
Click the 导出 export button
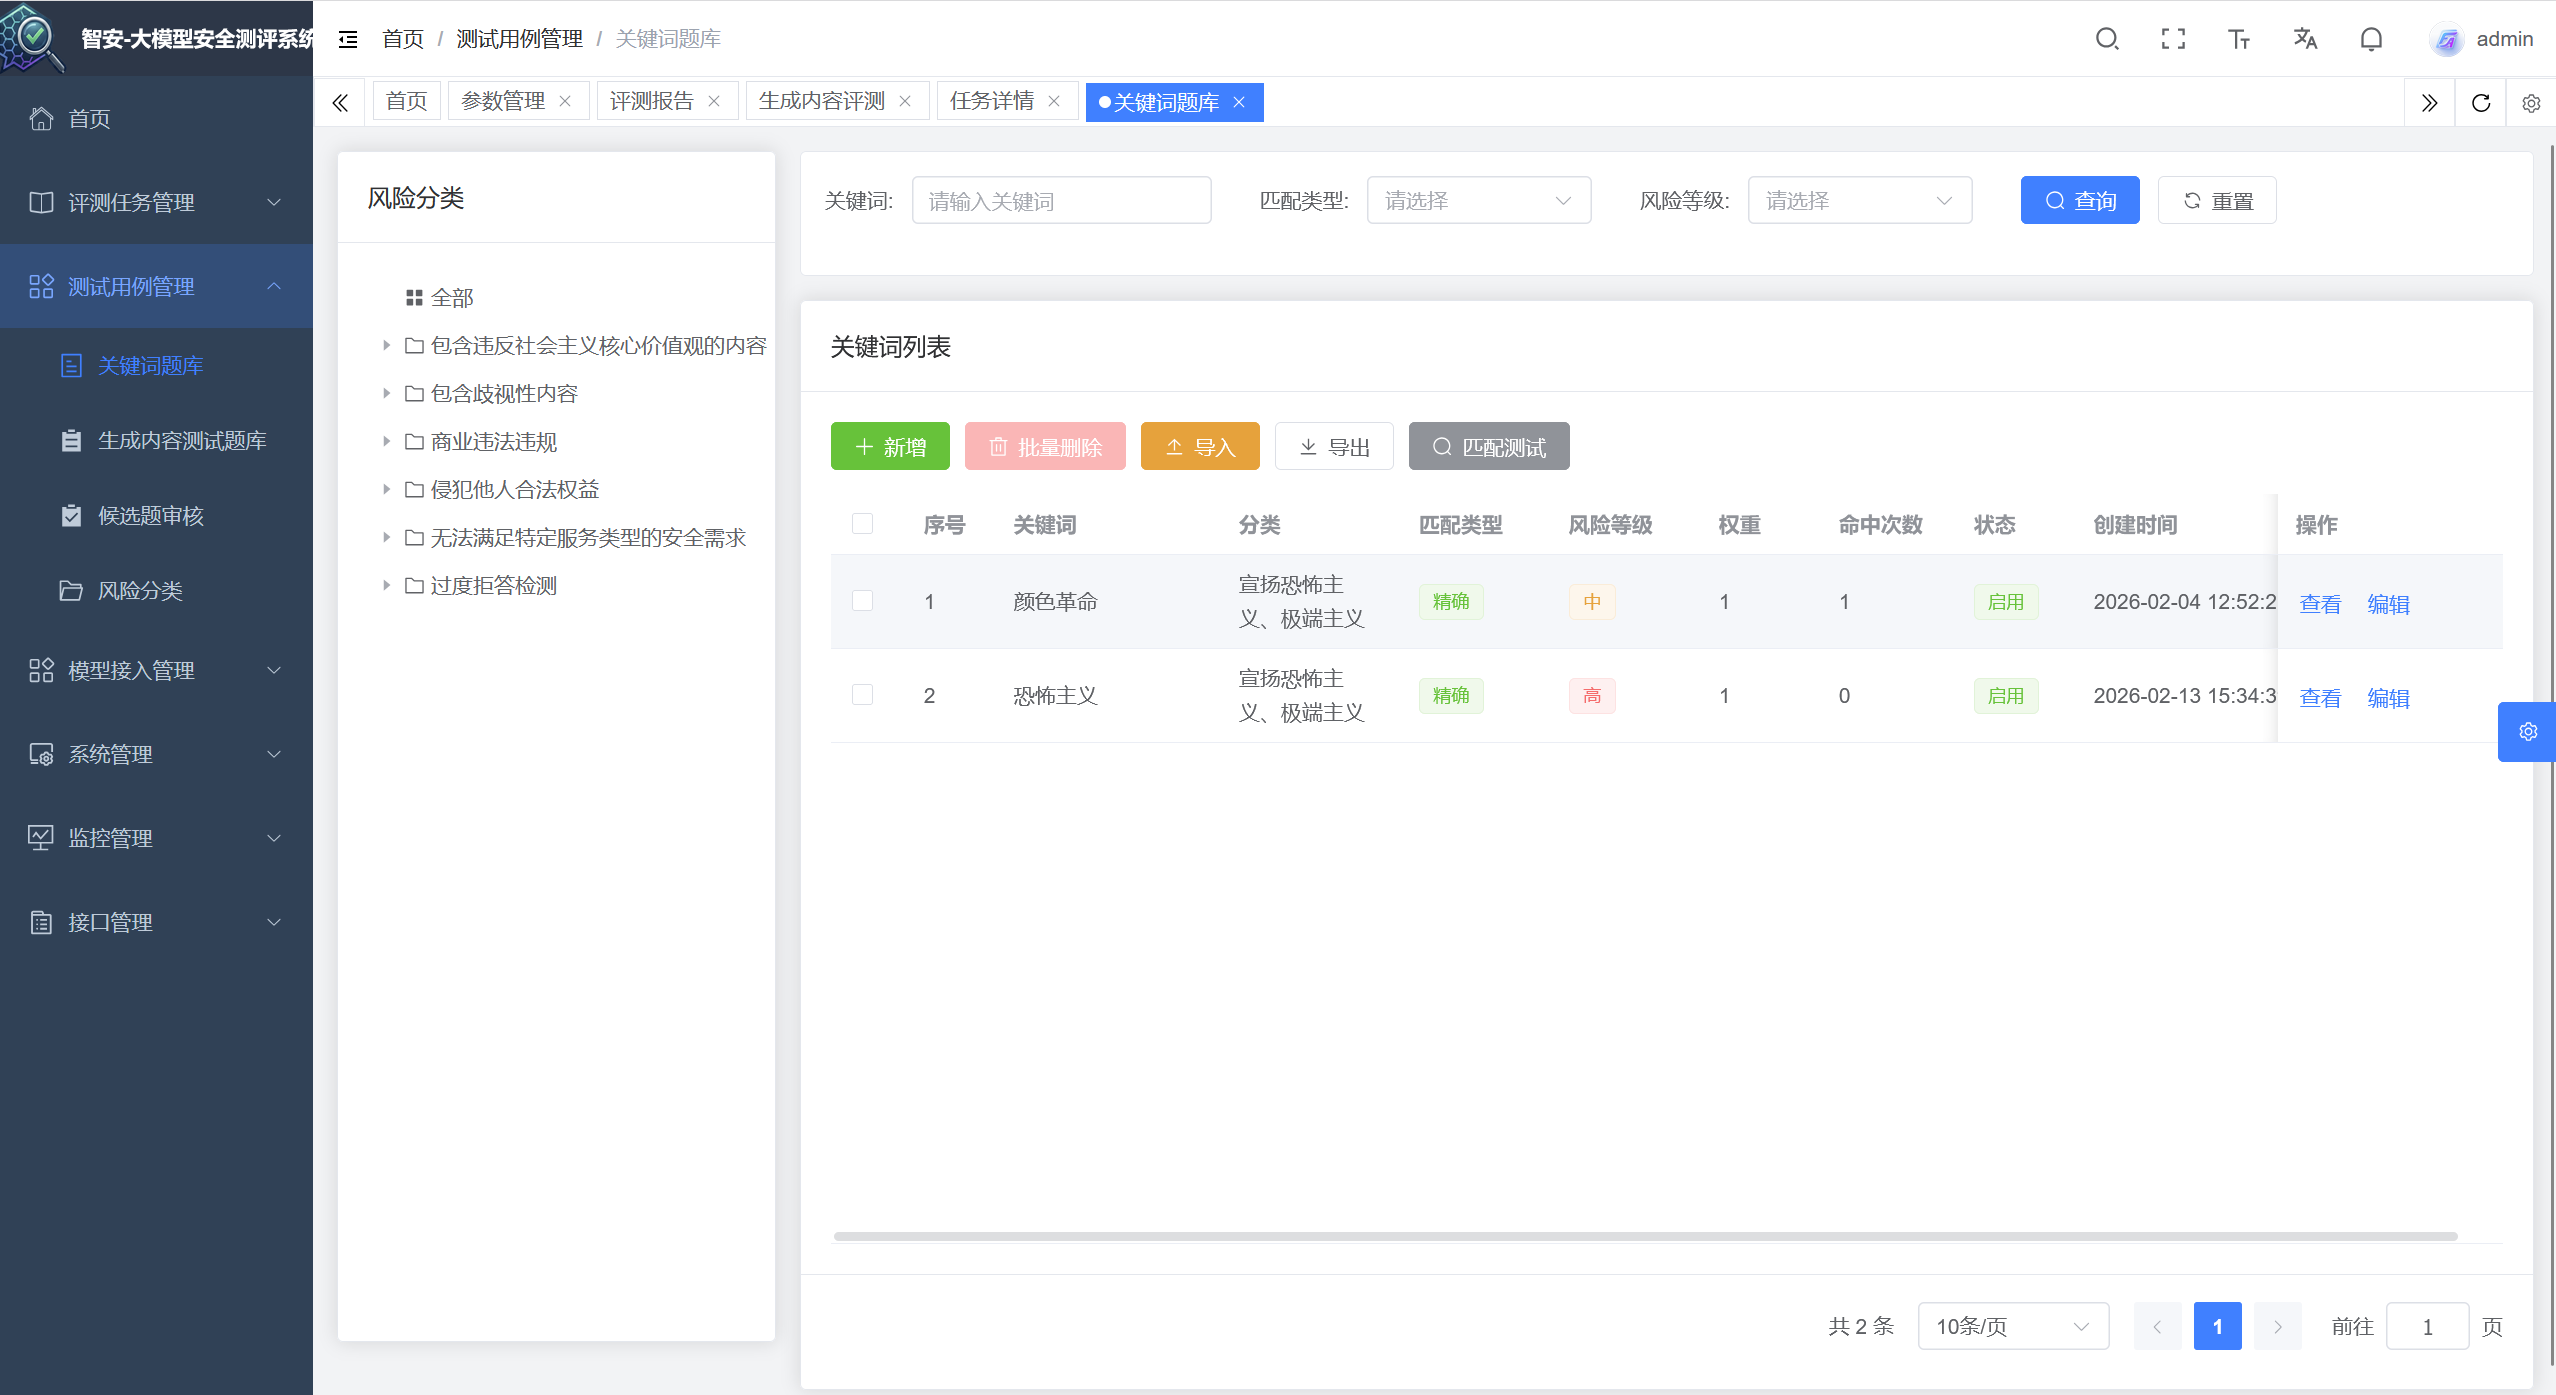(1334, 446)
